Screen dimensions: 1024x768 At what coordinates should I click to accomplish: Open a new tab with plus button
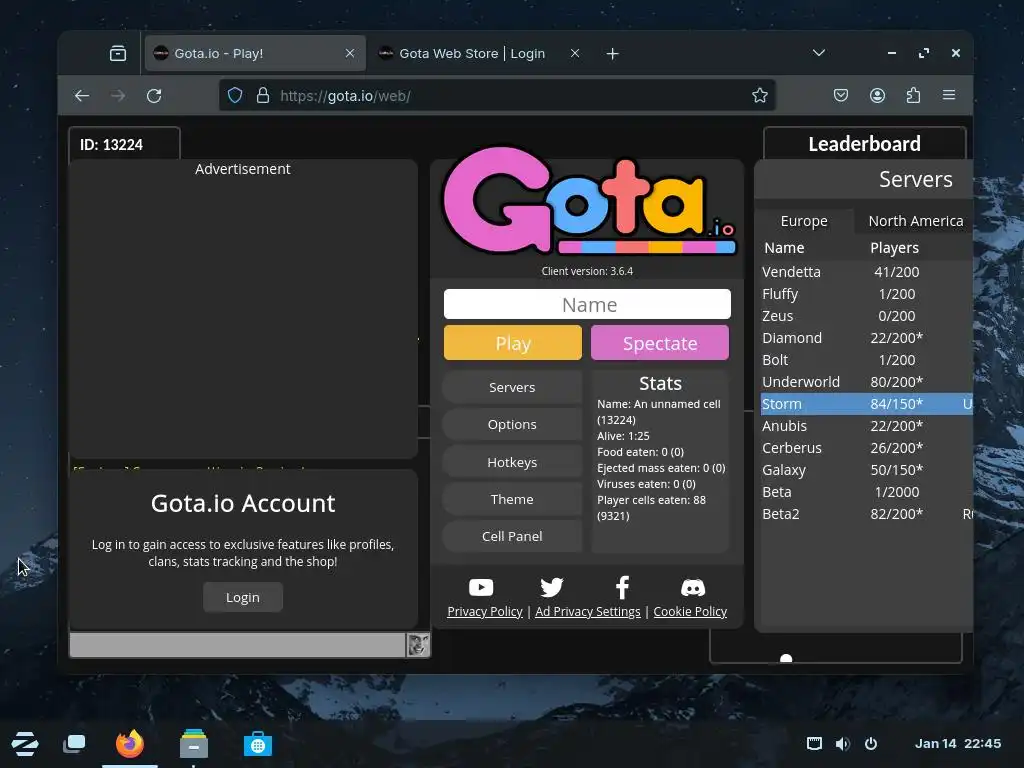(612, 54)
